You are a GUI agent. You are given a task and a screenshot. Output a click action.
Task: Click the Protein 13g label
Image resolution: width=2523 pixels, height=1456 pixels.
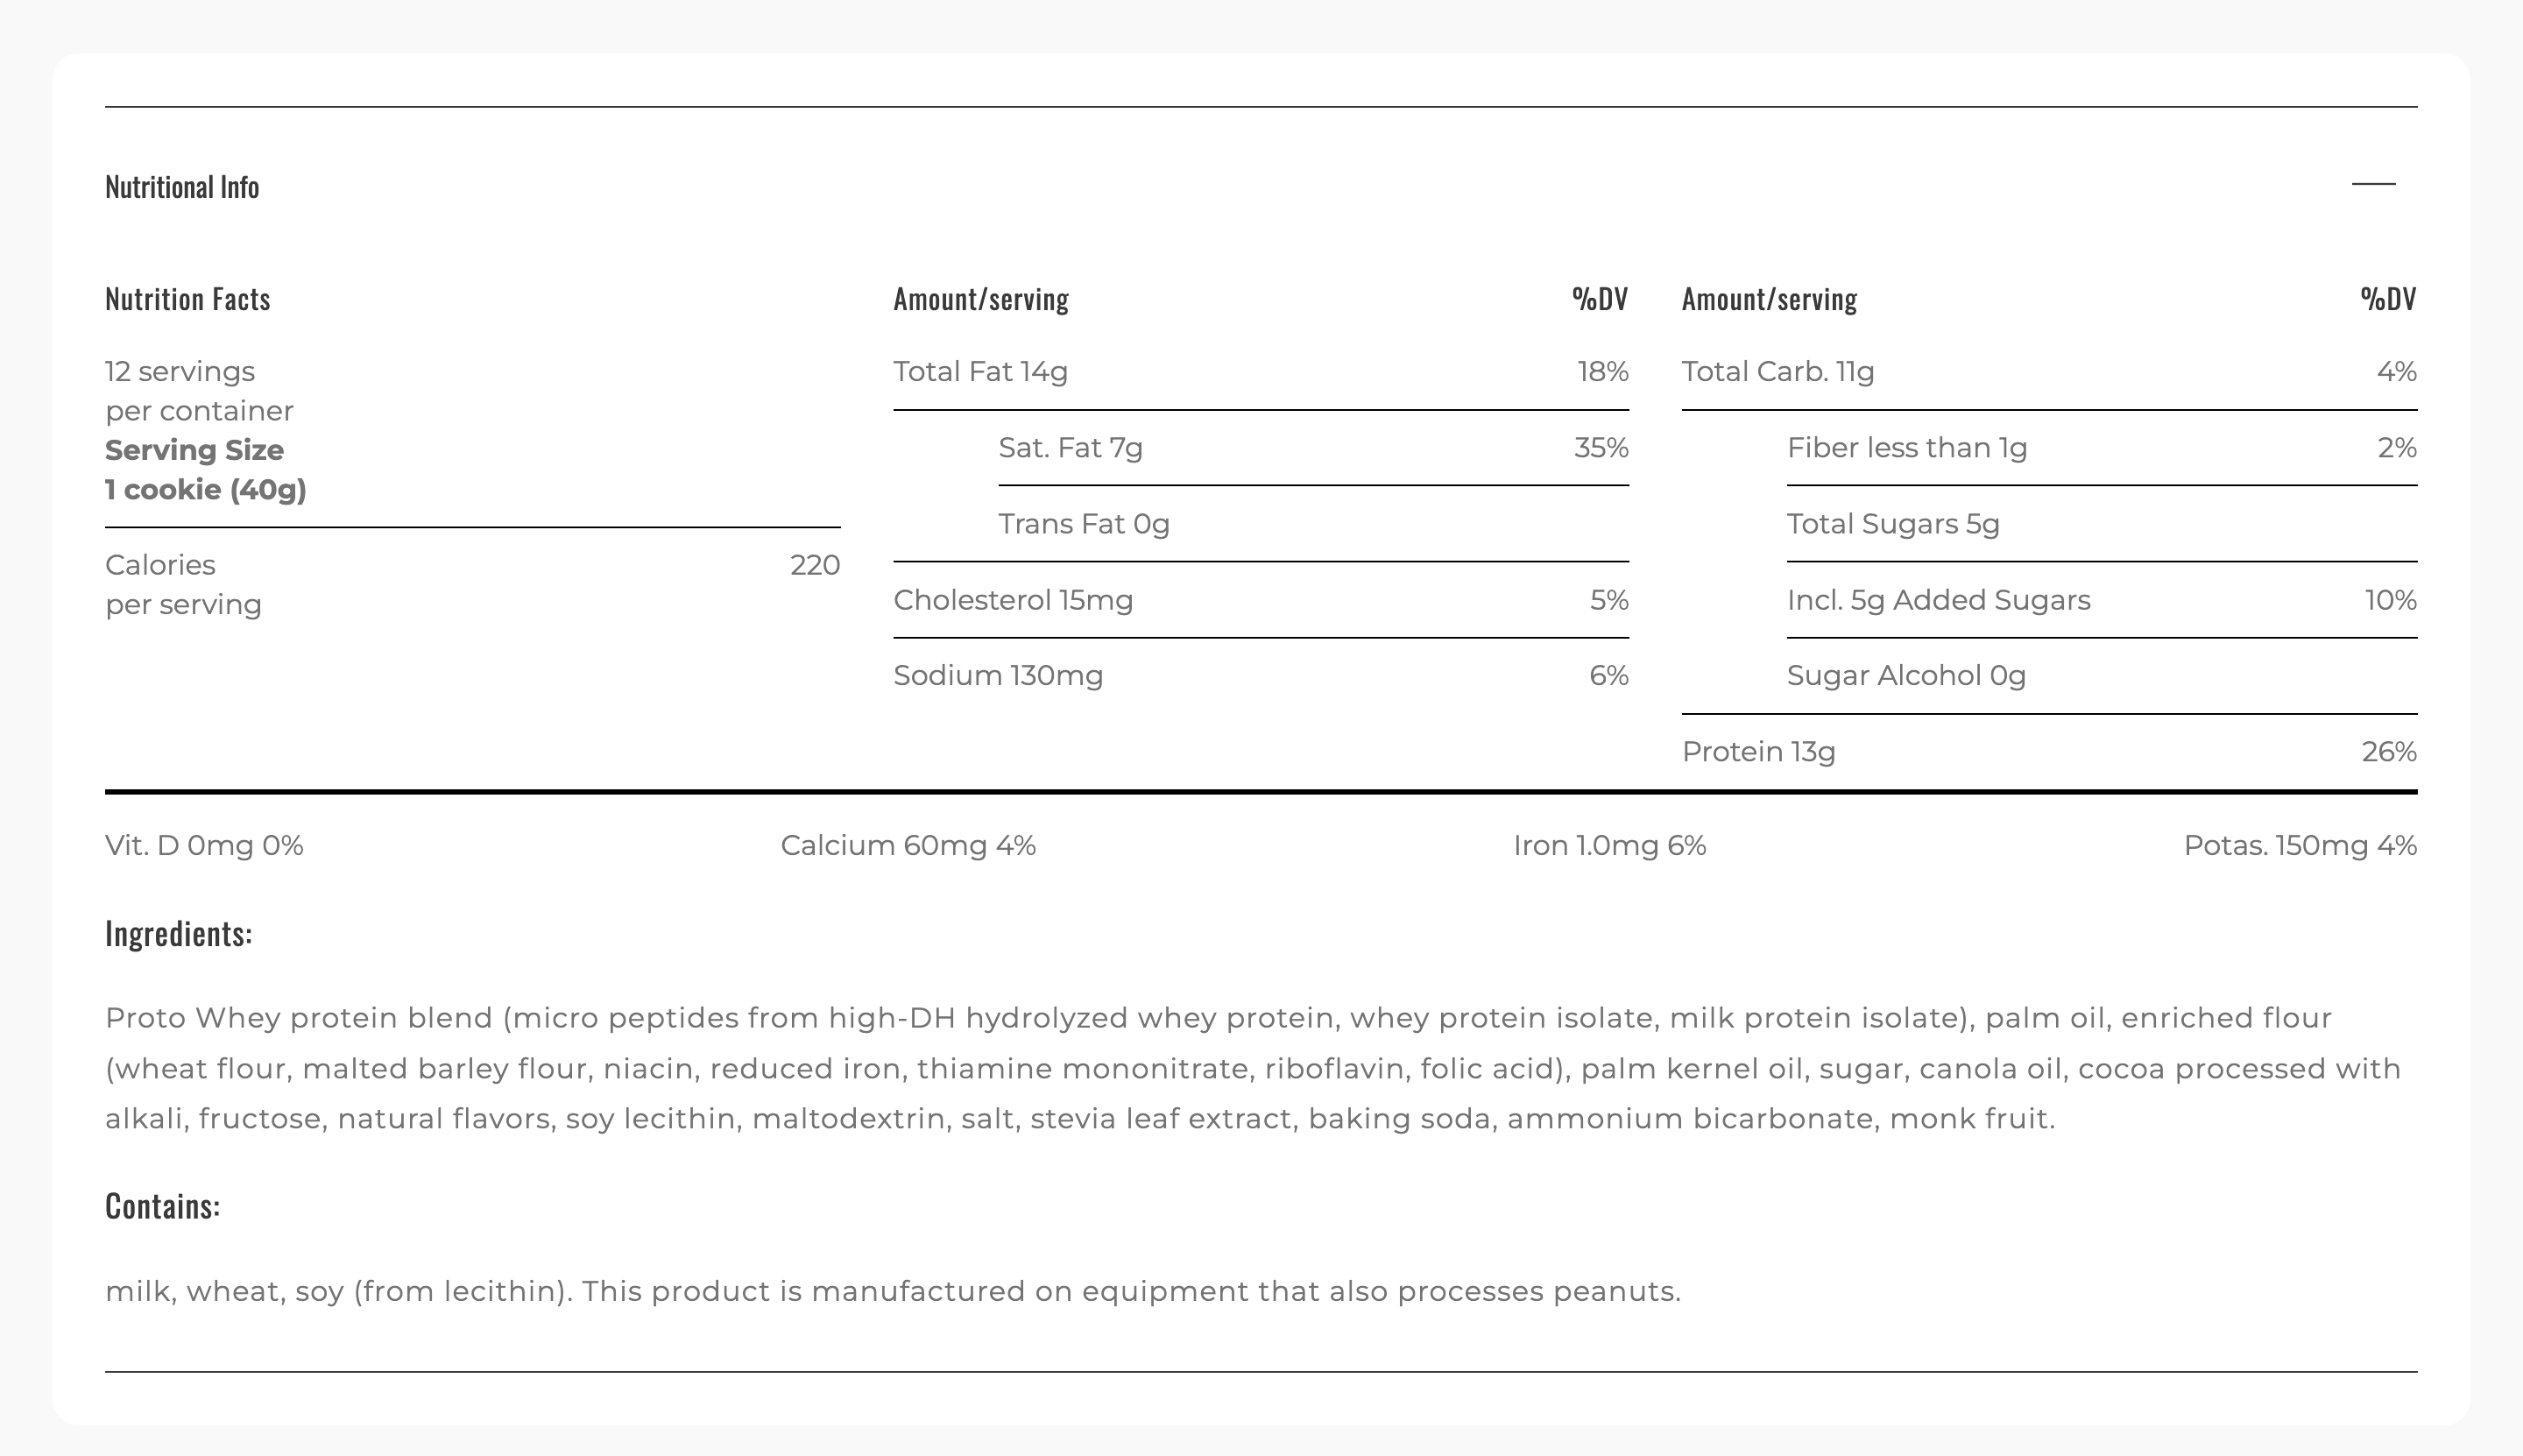click(x=1758, y=752)
